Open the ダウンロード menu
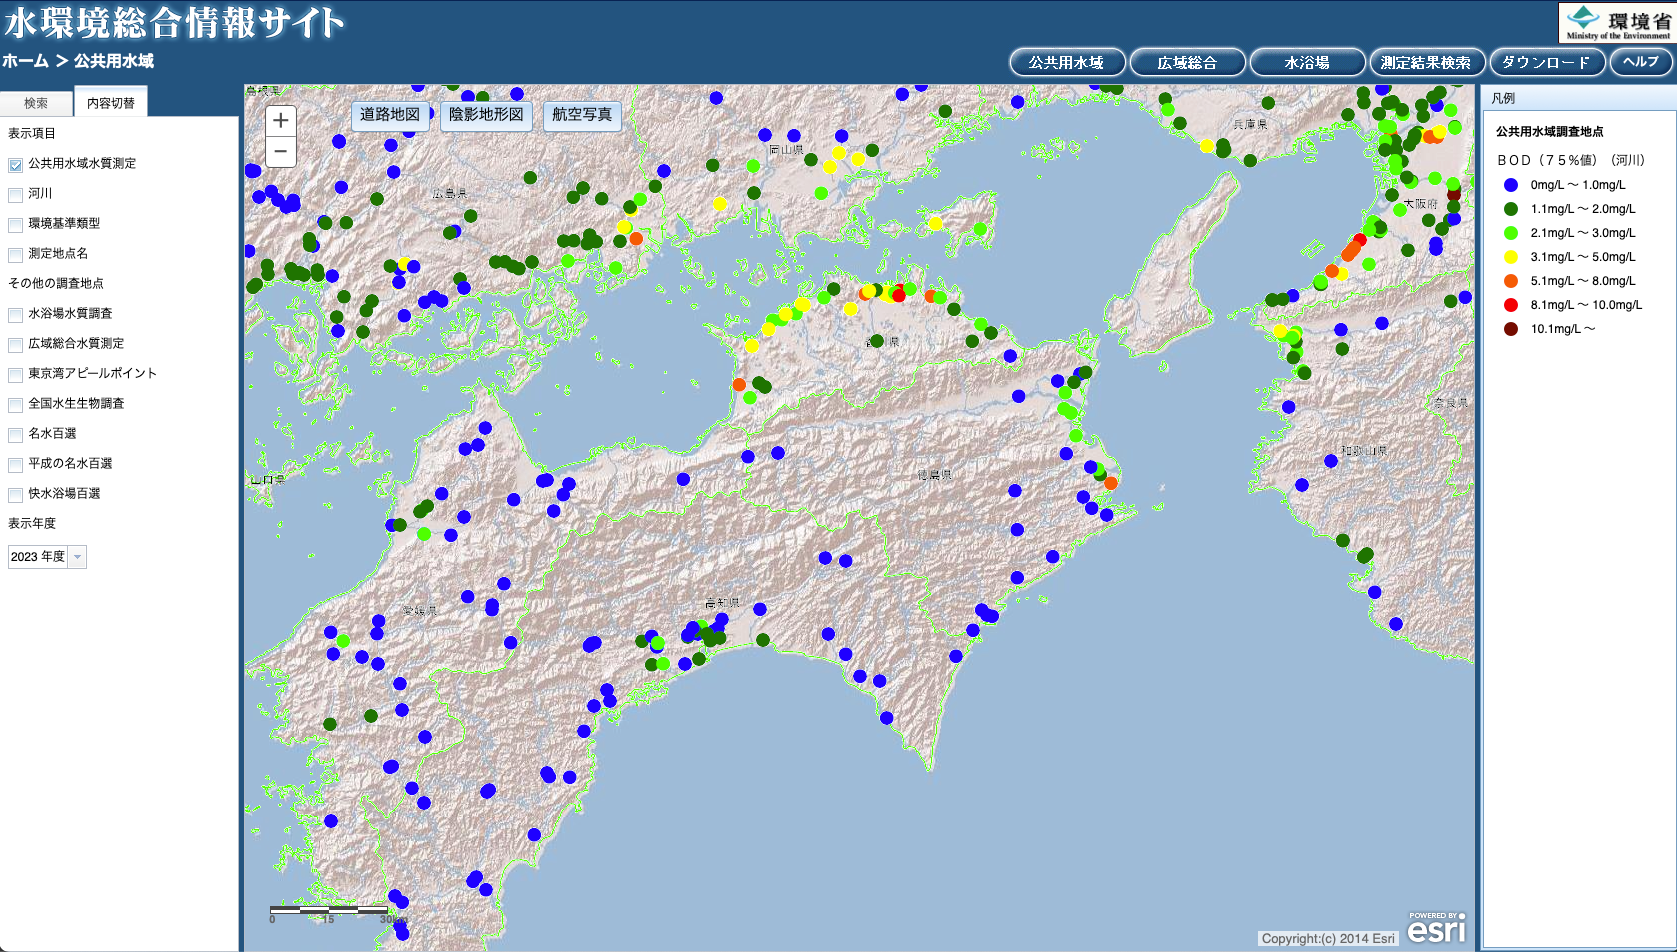This screenshot has height=952, width=1677. [1546, 62]
